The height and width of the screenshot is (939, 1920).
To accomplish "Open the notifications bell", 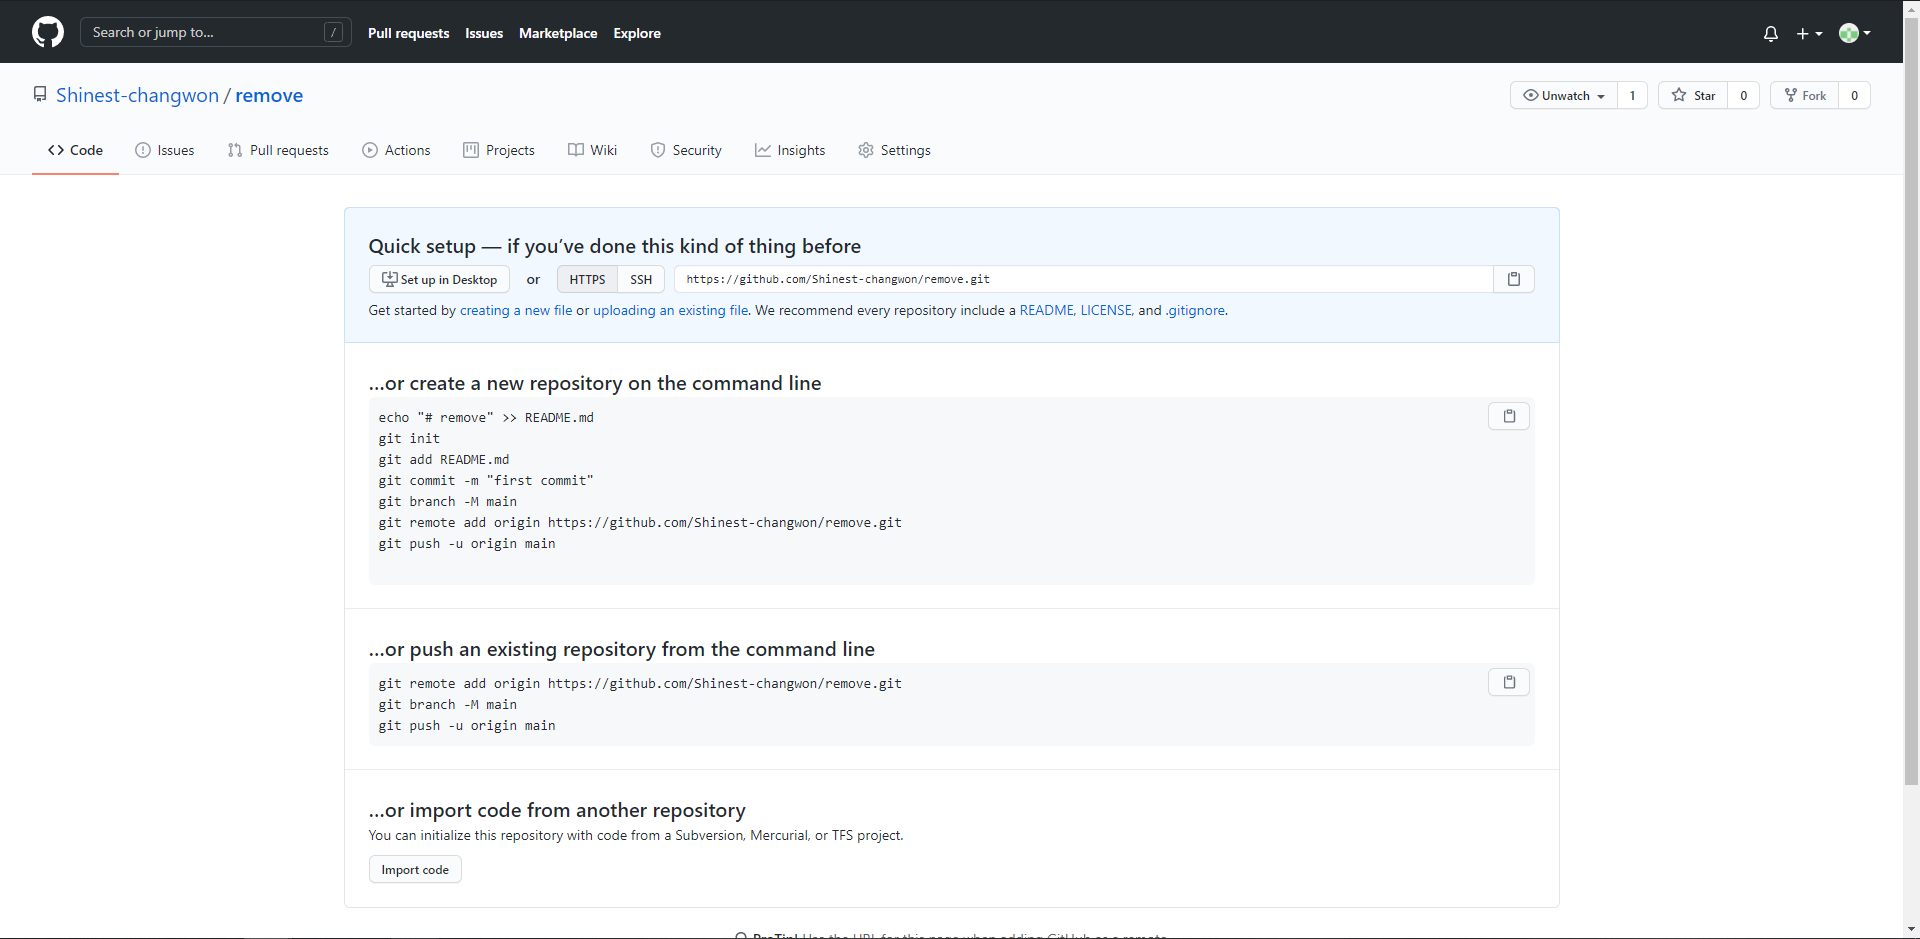I will (x=1771, y=33).
